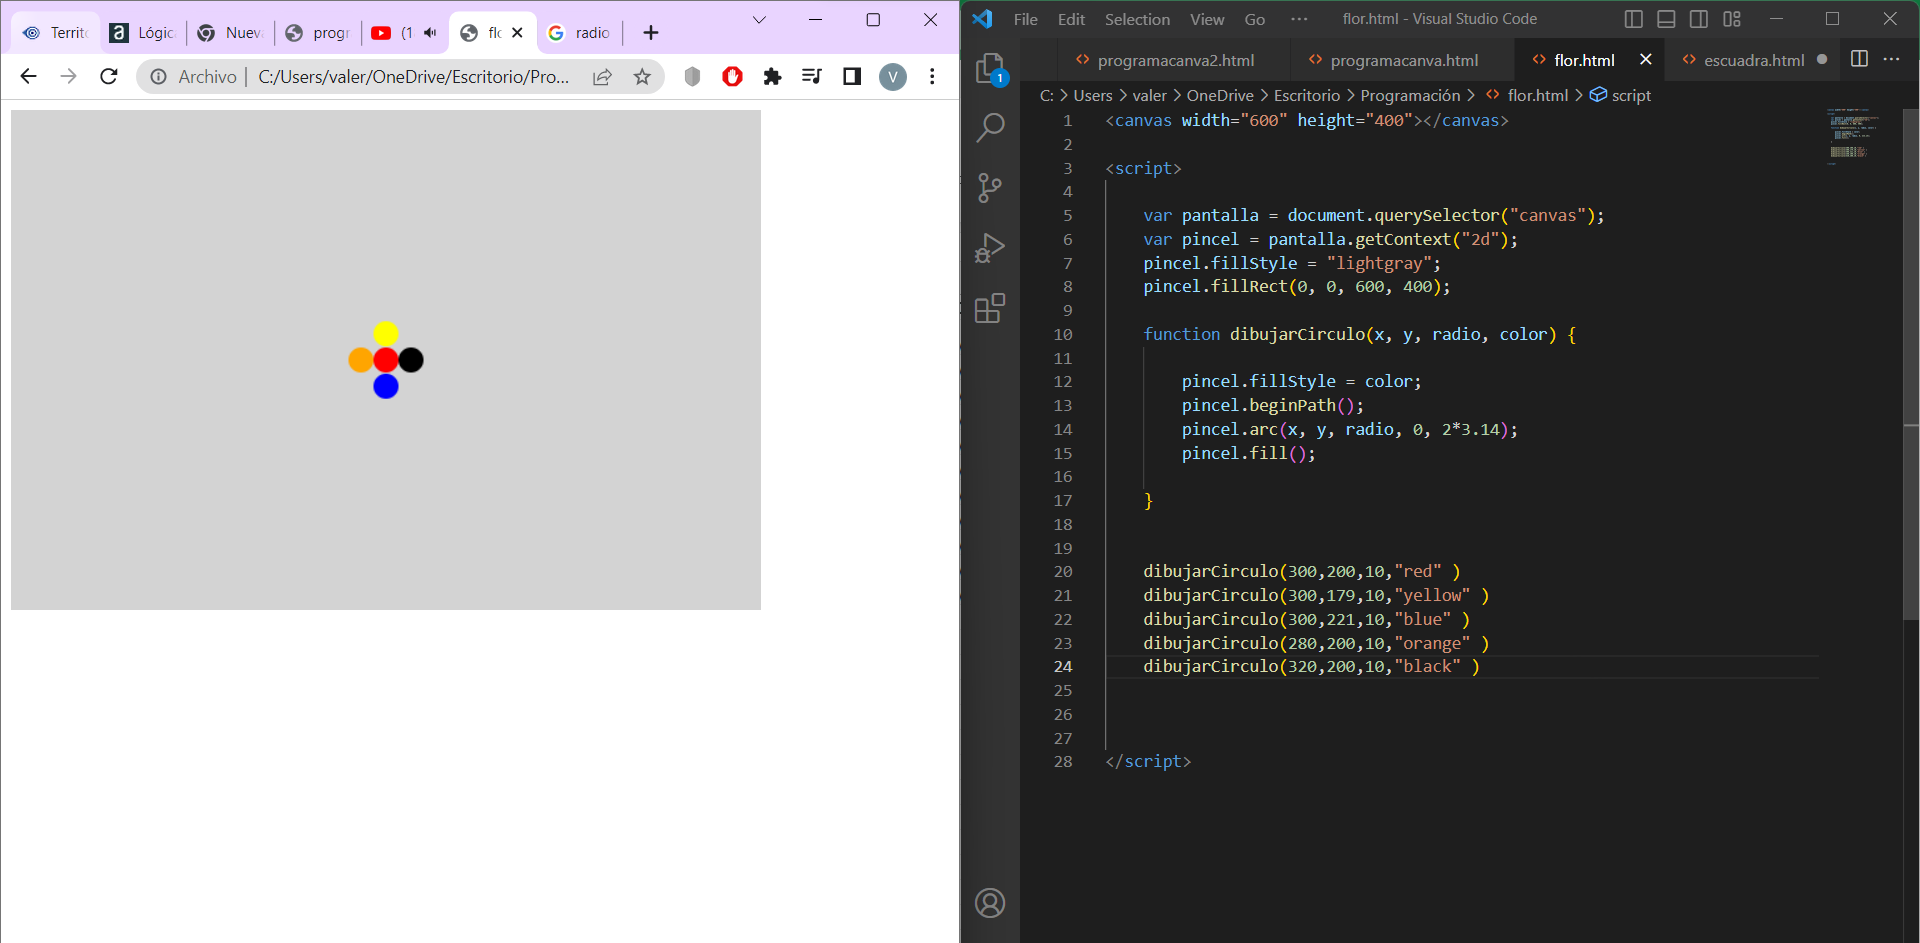Click the editor vertical scrollbar

1911,365
